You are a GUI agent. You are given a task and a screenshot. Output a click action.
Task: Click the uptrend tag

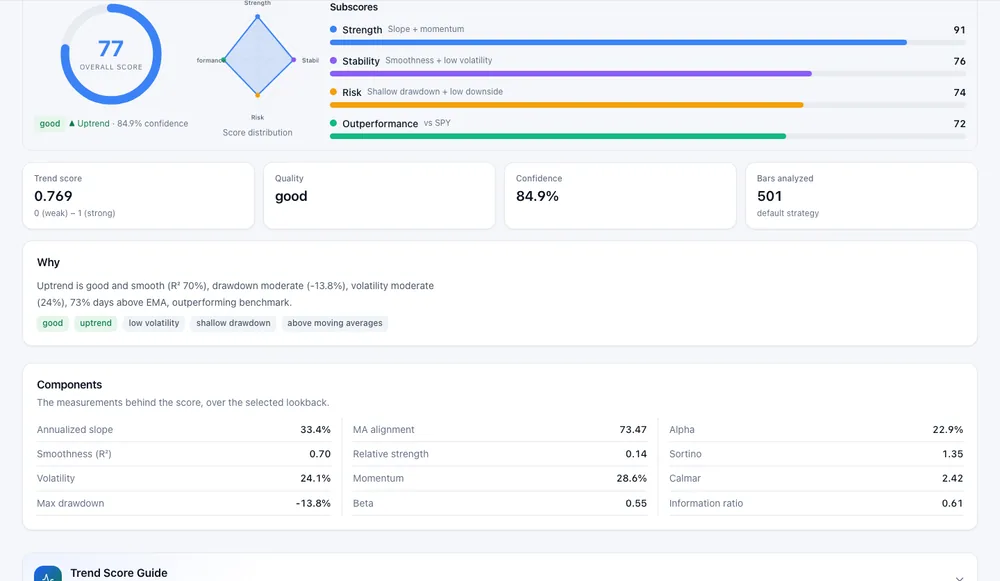(x=96, y=323)
